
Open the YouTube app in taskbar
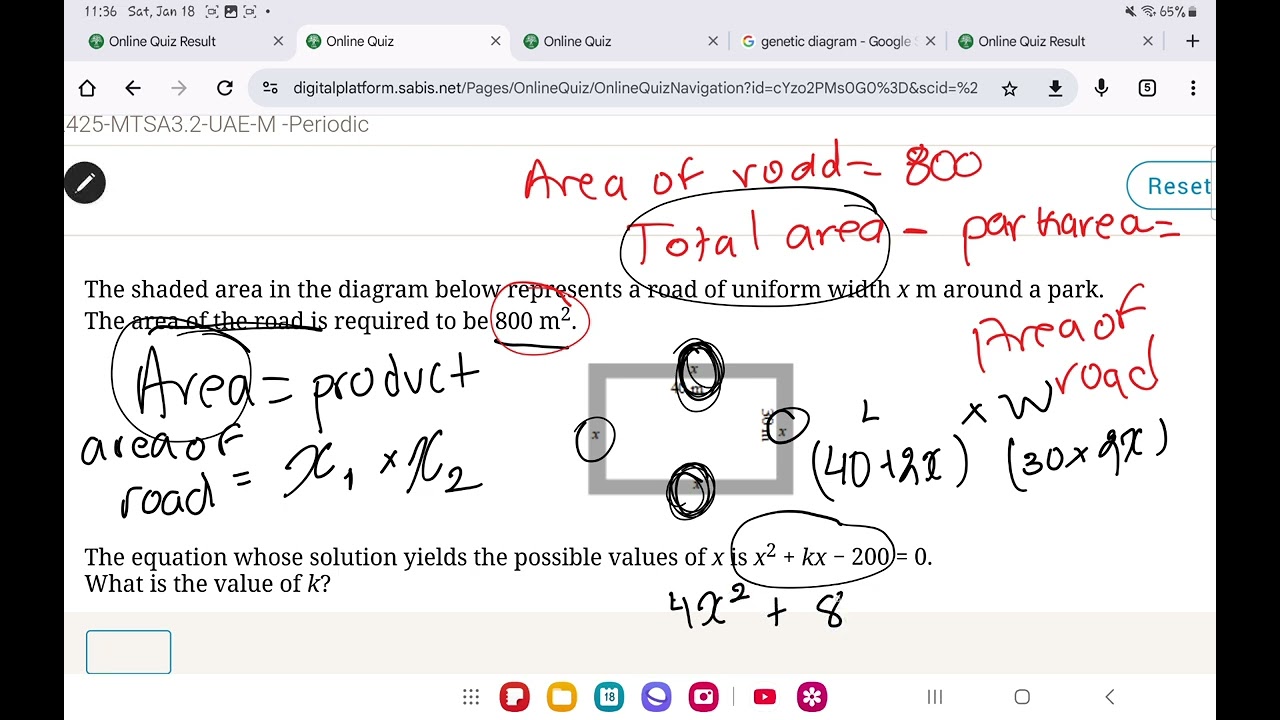(x=765, y=697)
